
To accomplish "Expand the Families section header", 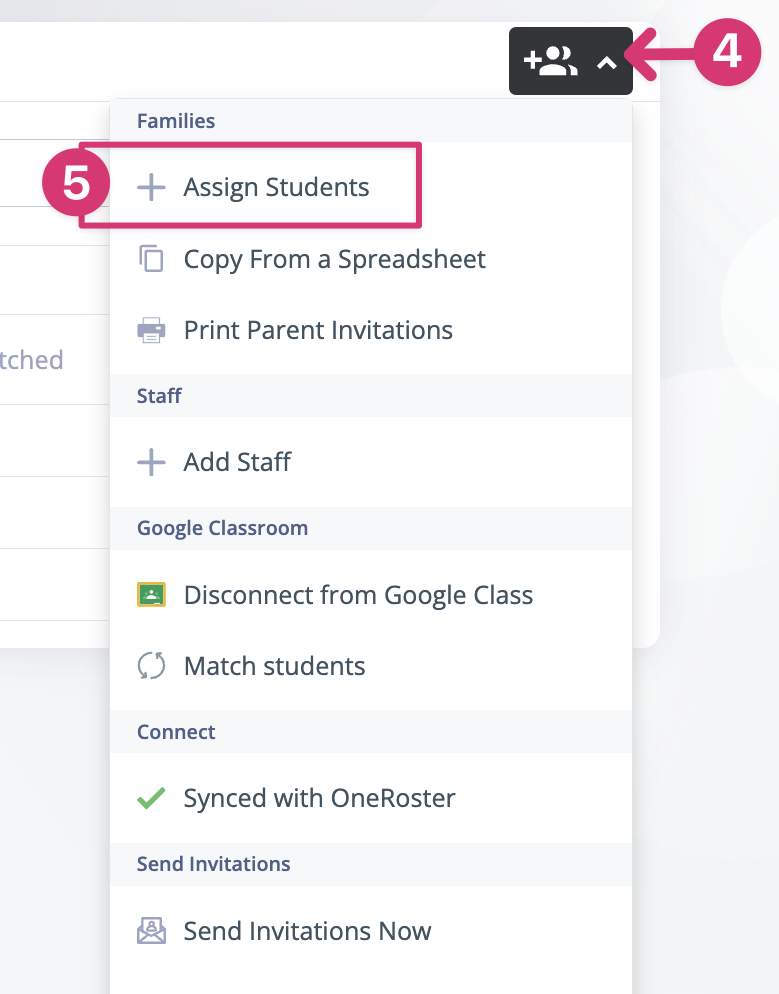I will tap(176, 121).
